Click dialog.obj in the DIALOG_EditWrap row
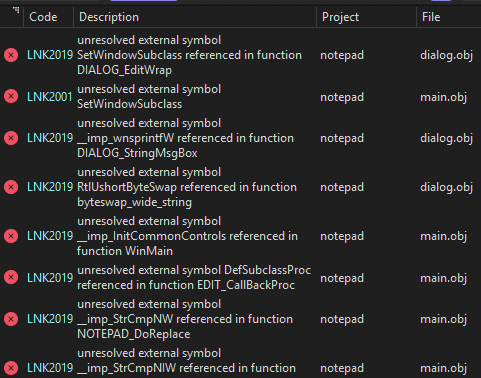Screen dimensions: 481x378 click(x=447, y=55)
